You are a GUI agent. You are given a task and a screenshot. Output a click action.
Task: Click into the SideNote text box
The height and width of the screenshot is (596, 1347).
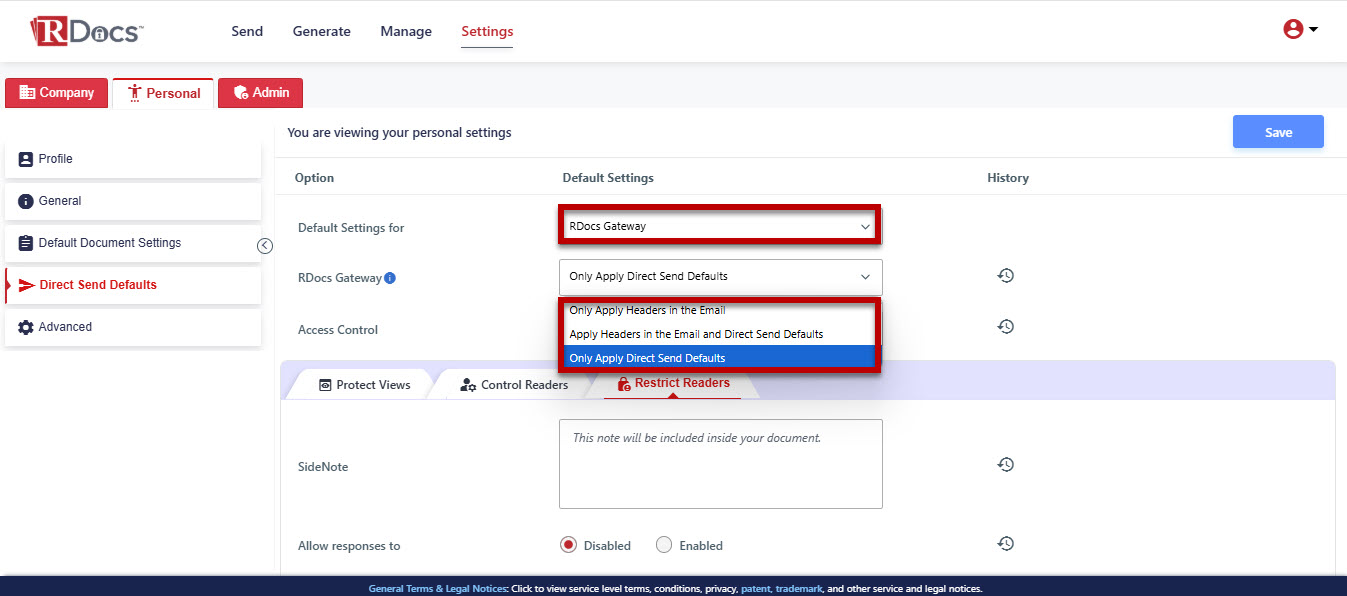720,464
